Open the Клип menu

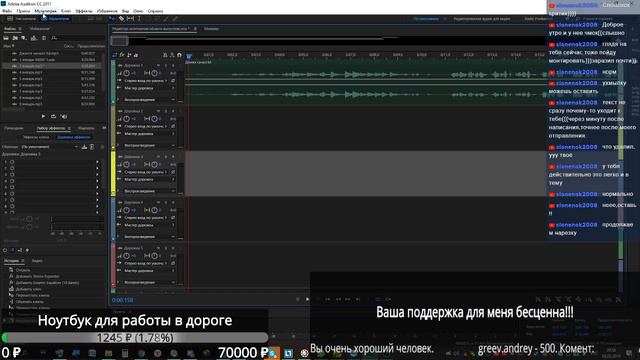click(x=66, y=11)
